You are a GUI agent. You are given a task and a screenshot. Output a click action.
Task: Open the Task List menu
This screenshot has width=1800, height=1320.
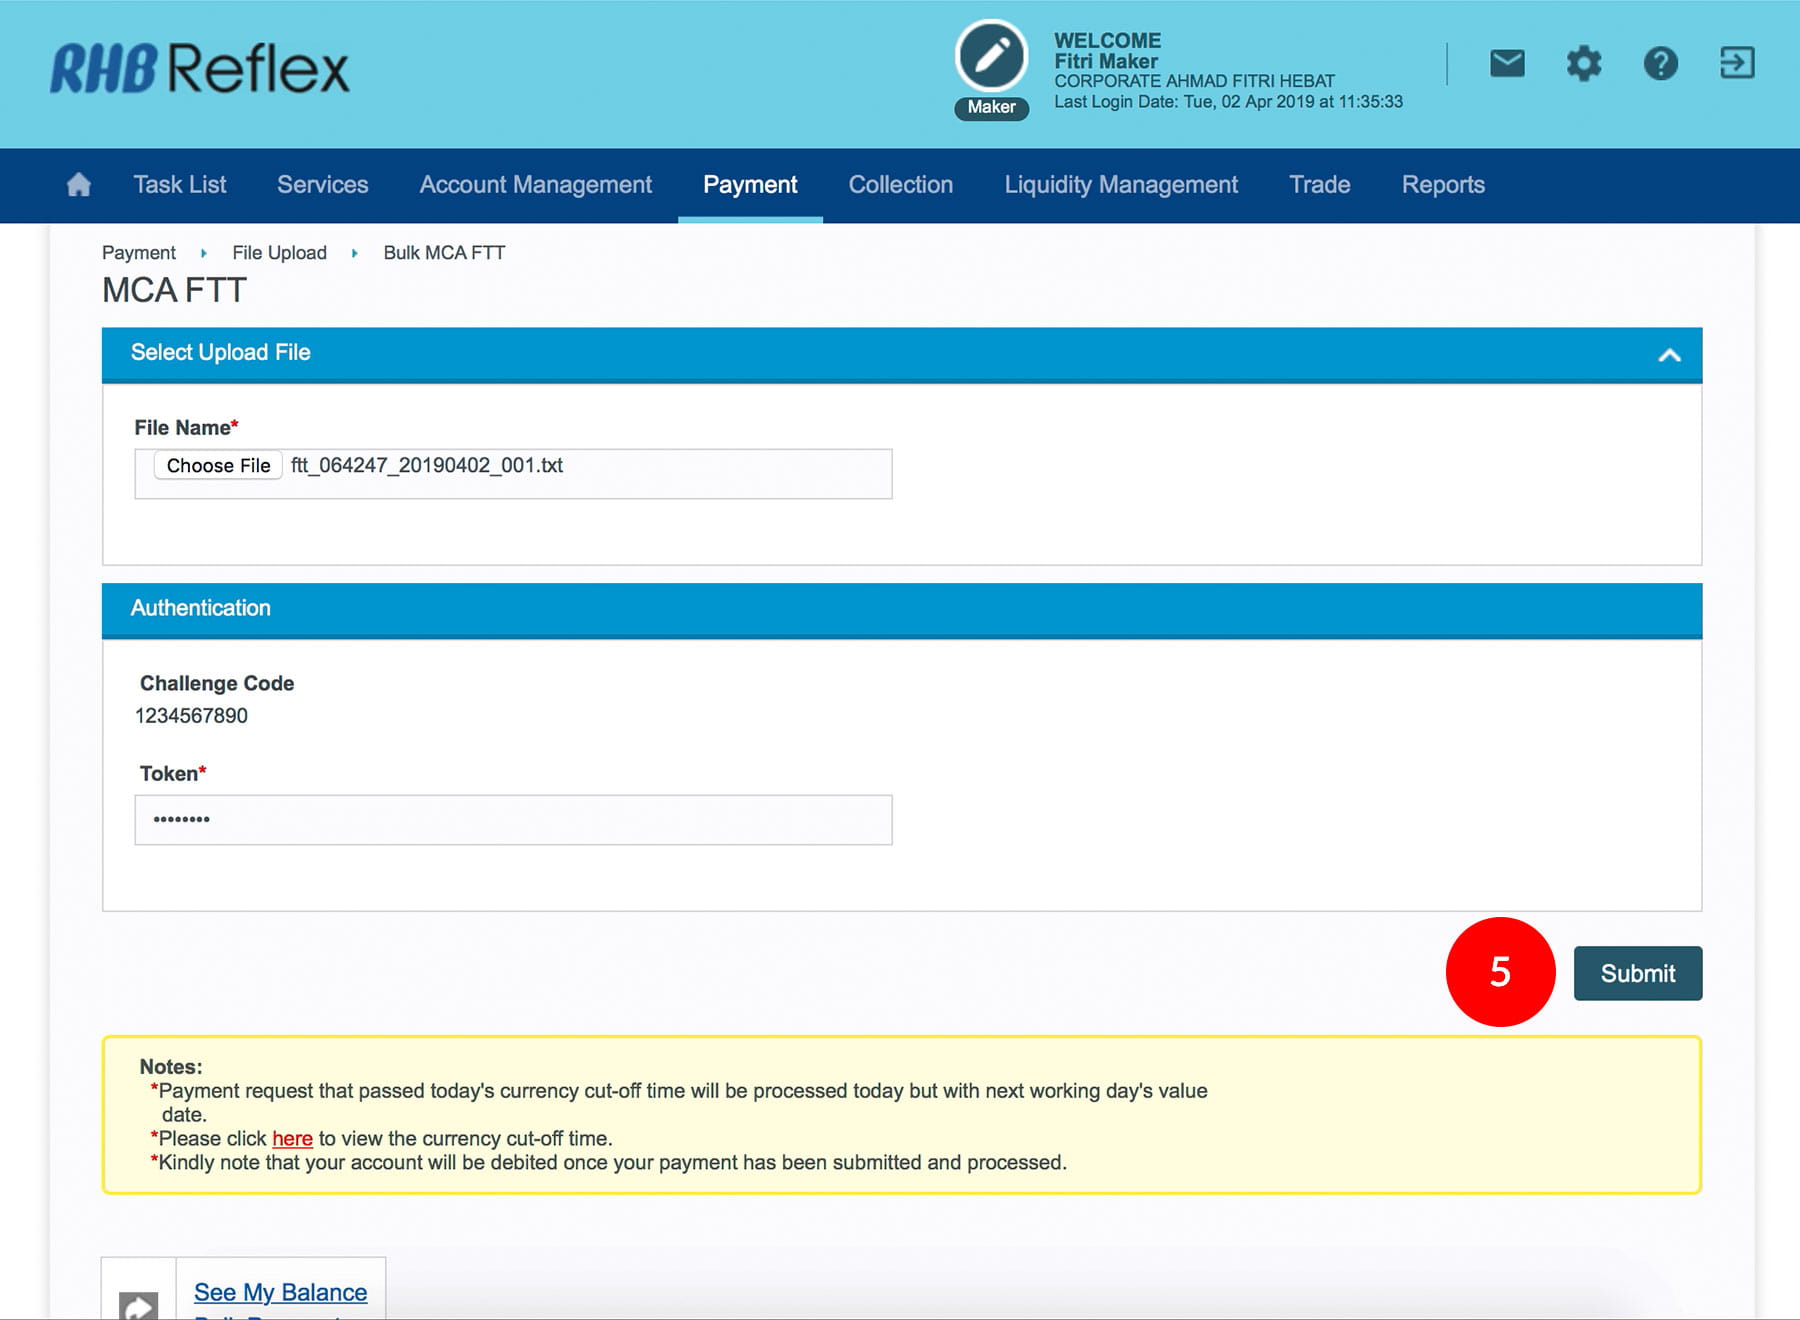coord(180,185)
